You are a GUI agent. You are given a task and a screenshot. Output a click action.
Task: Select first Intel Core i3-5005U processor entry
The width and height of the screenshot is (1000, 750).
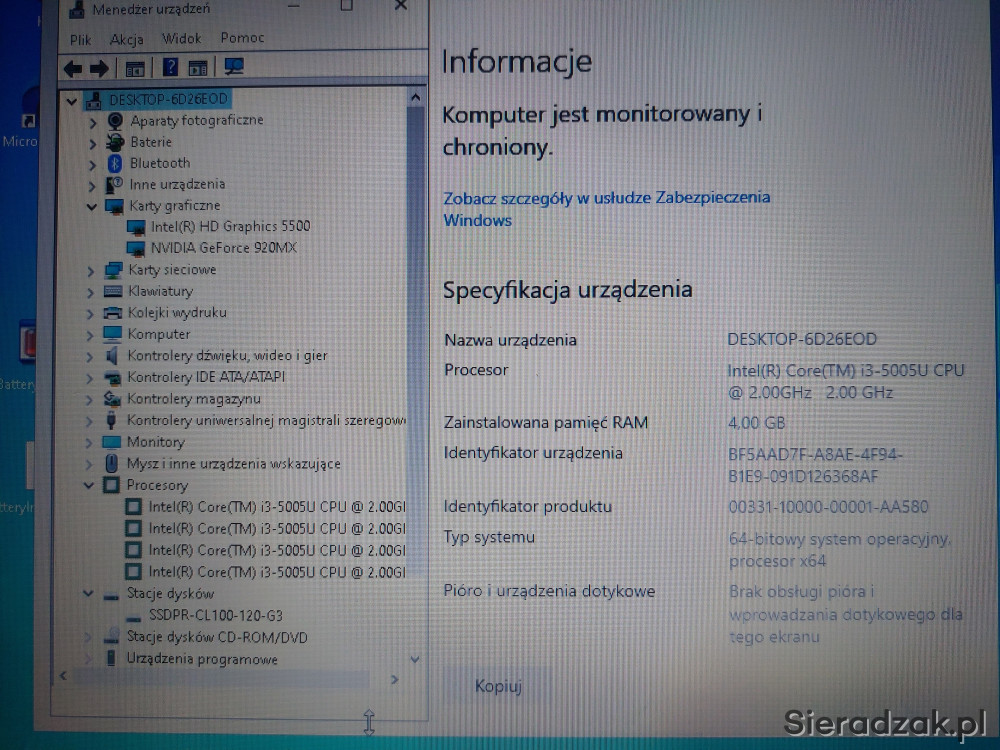click(x=276, y=507)
